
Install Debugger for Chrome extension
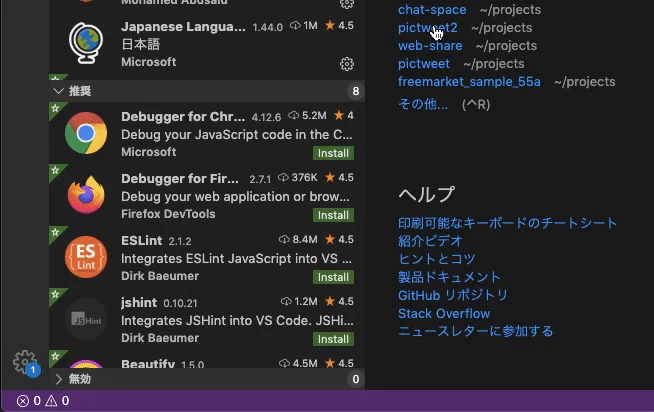point(333,153)
